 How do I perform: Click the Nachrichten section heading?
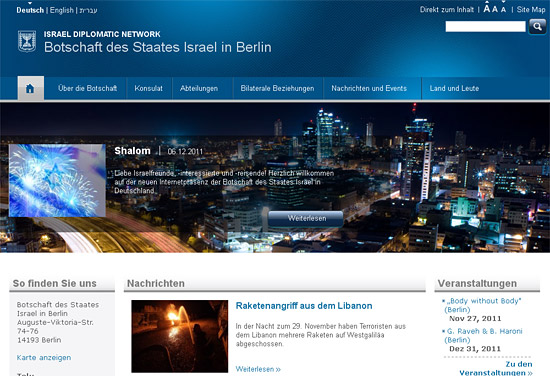coord(156,283)
